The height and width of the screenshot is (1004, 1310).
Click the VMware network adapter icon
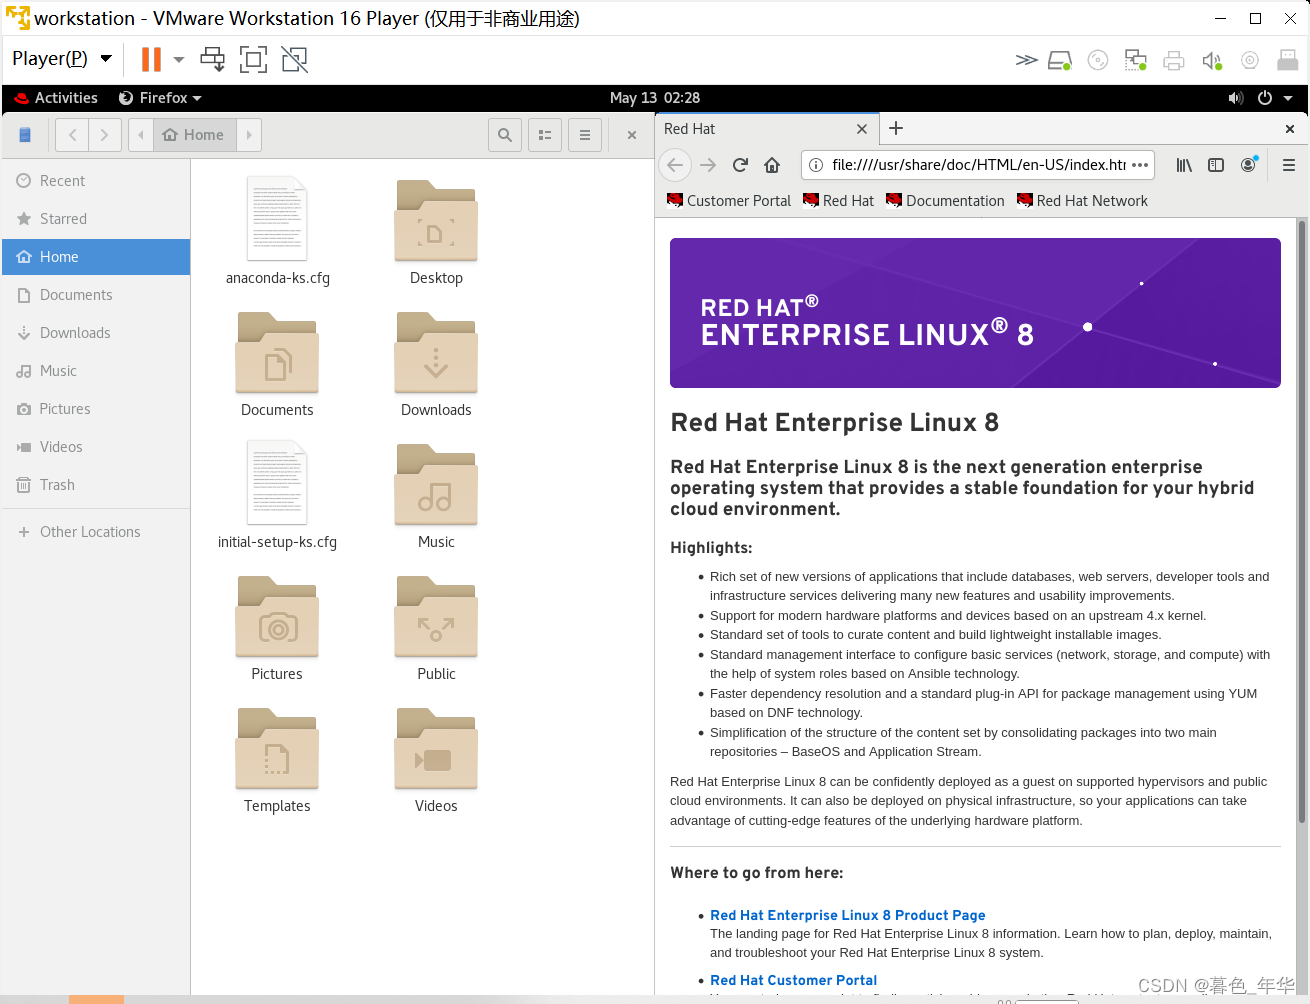coord(1136,60)
